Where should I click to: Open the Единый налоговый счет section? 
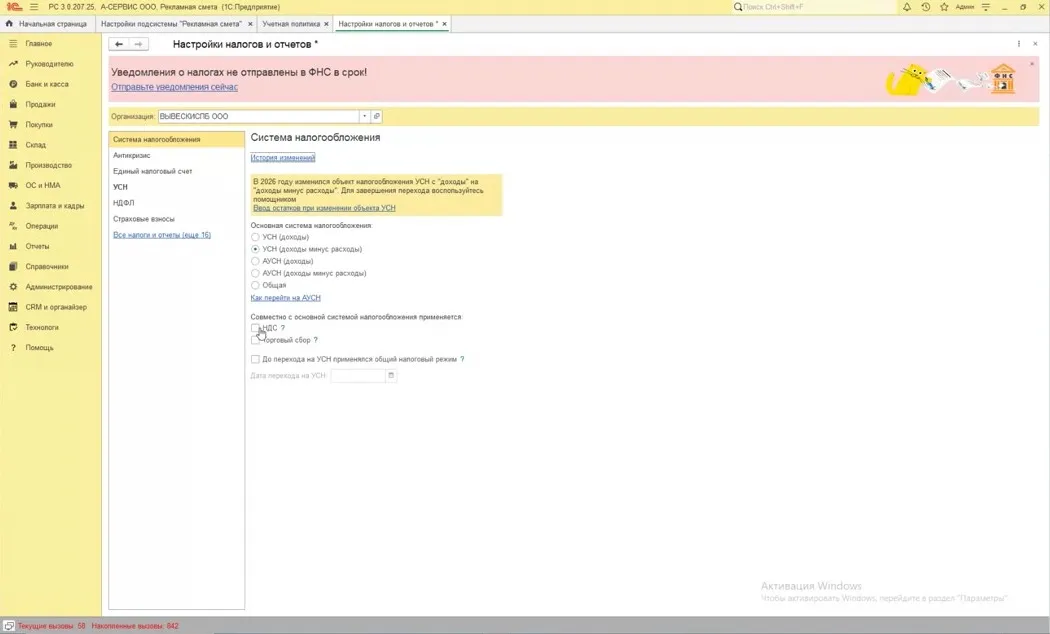pos(153,171)
